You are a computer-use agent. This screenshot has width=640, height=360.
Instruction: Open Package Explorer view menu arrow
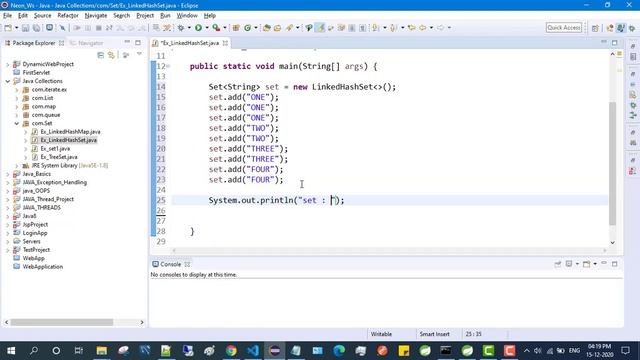tap(139, 54)
